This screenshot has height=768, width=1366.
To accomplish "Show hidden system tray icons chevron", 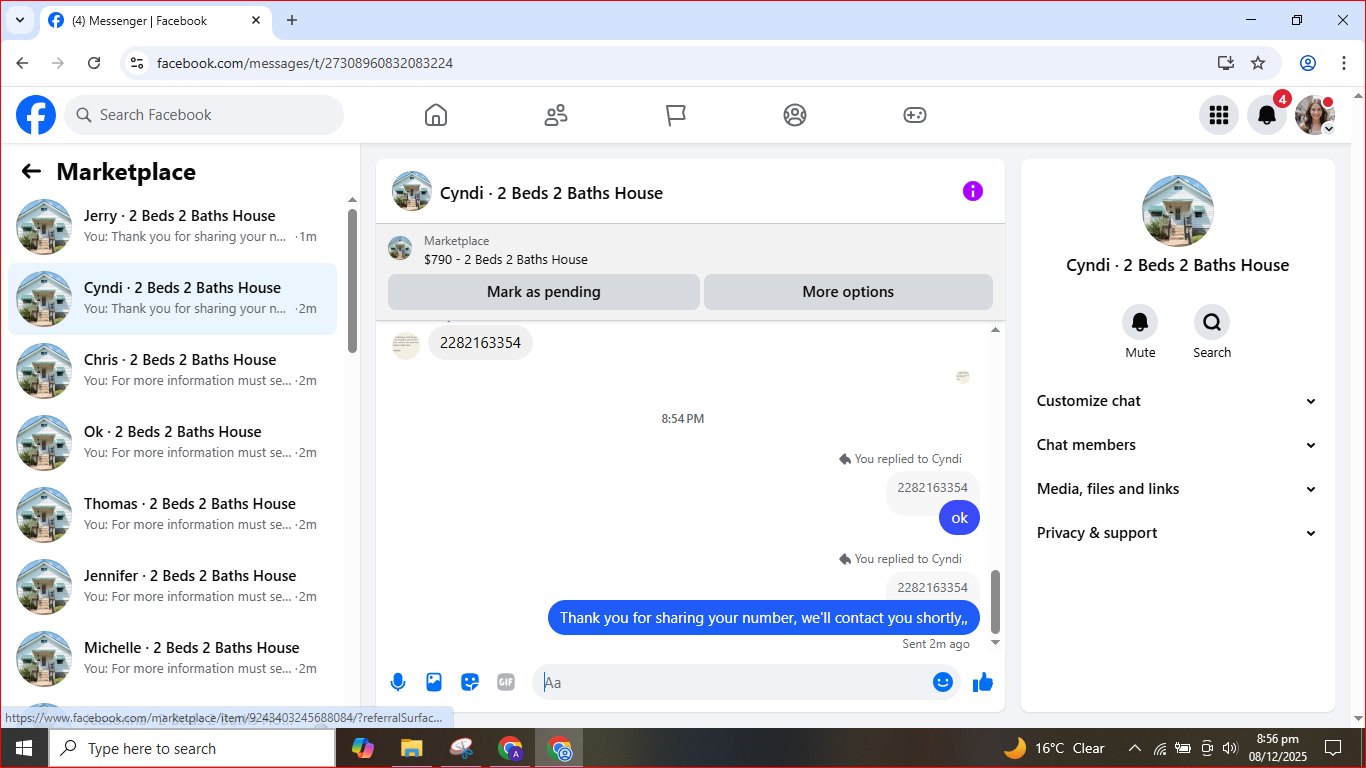I will point(1135,748).
